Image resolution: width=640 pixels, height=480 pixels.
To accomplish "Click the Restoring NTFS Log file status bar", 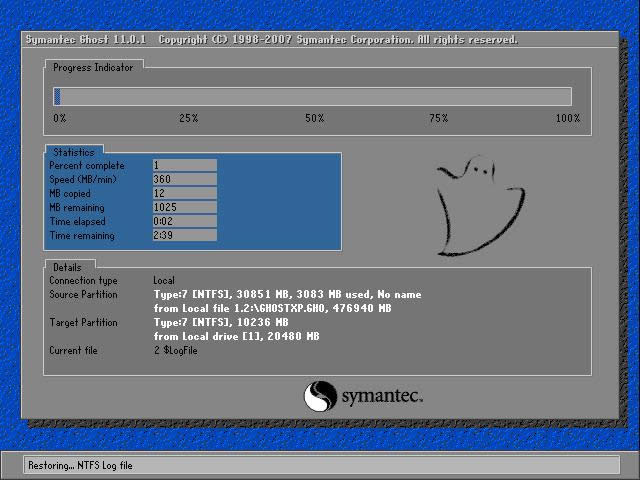I will click(320, 465).
